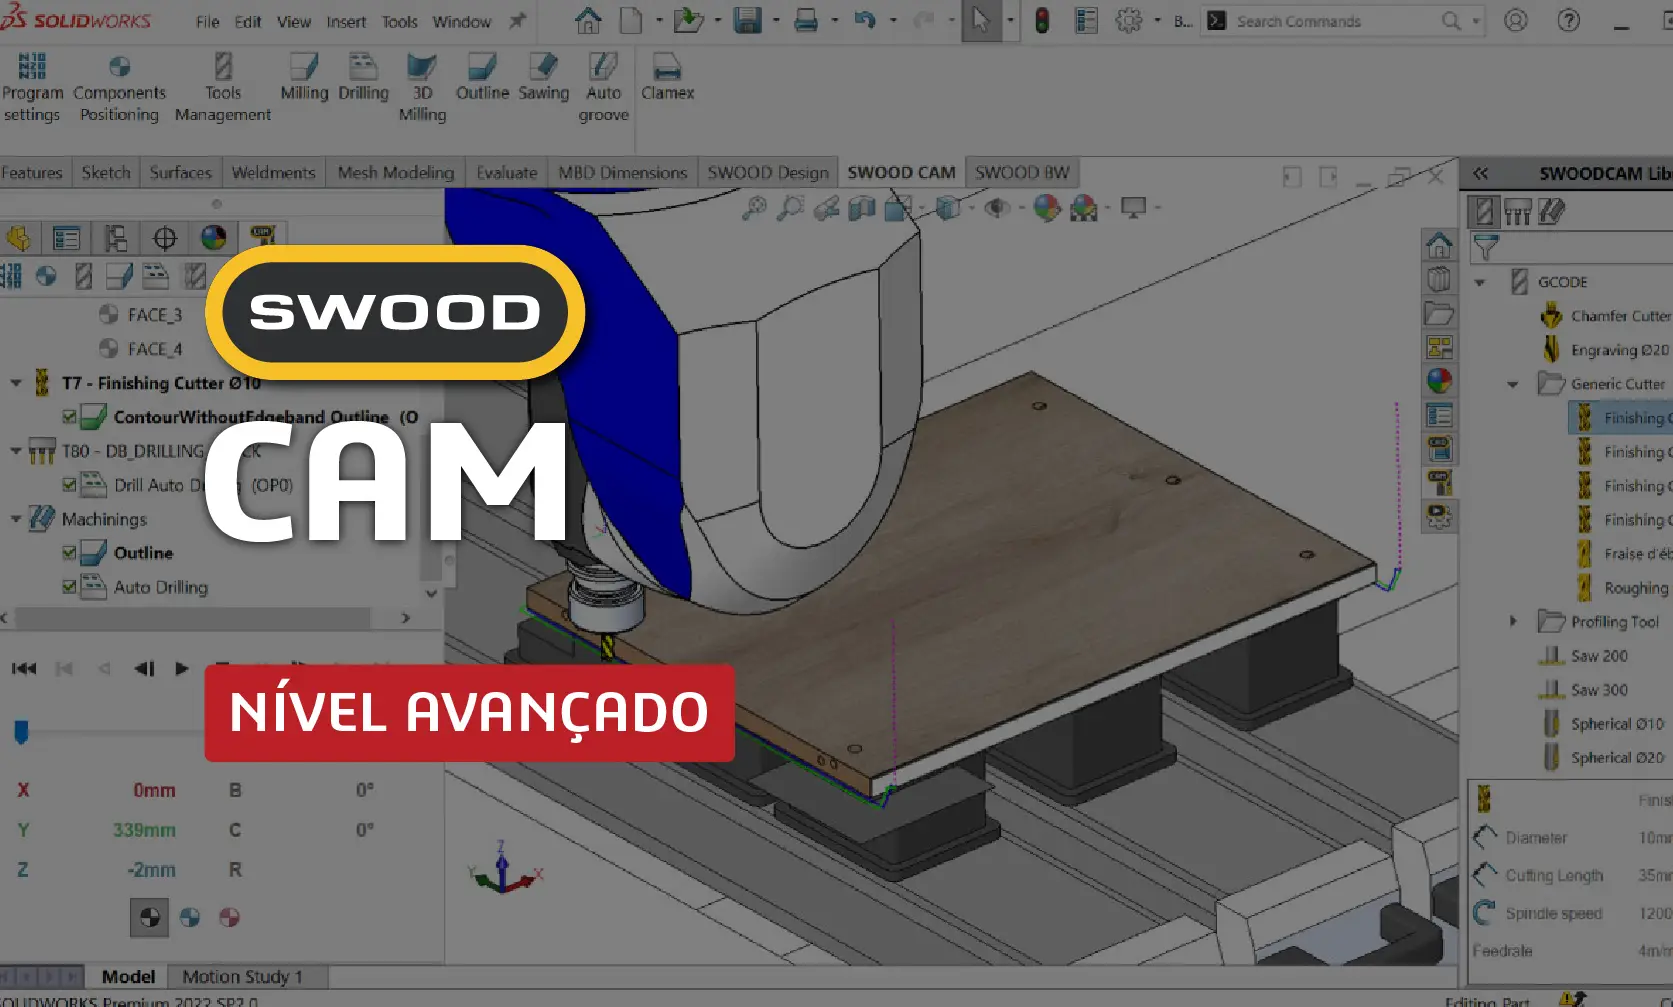Screen dimensions: 1673x1007
Task: Select the Milling operation tool
Action: coord(304,78)
